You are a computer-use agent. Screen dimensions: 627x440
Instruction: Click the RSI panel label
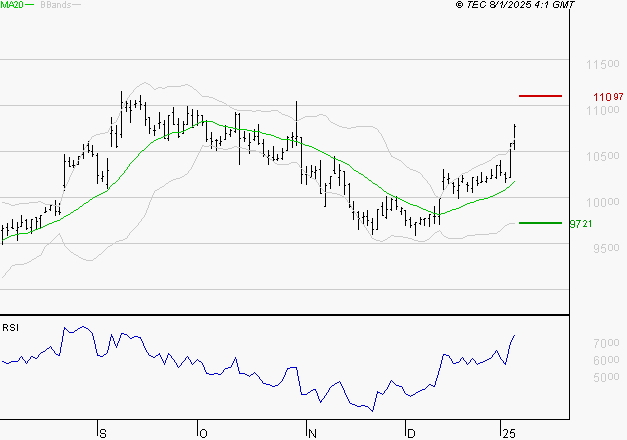(x=10, y=328)
